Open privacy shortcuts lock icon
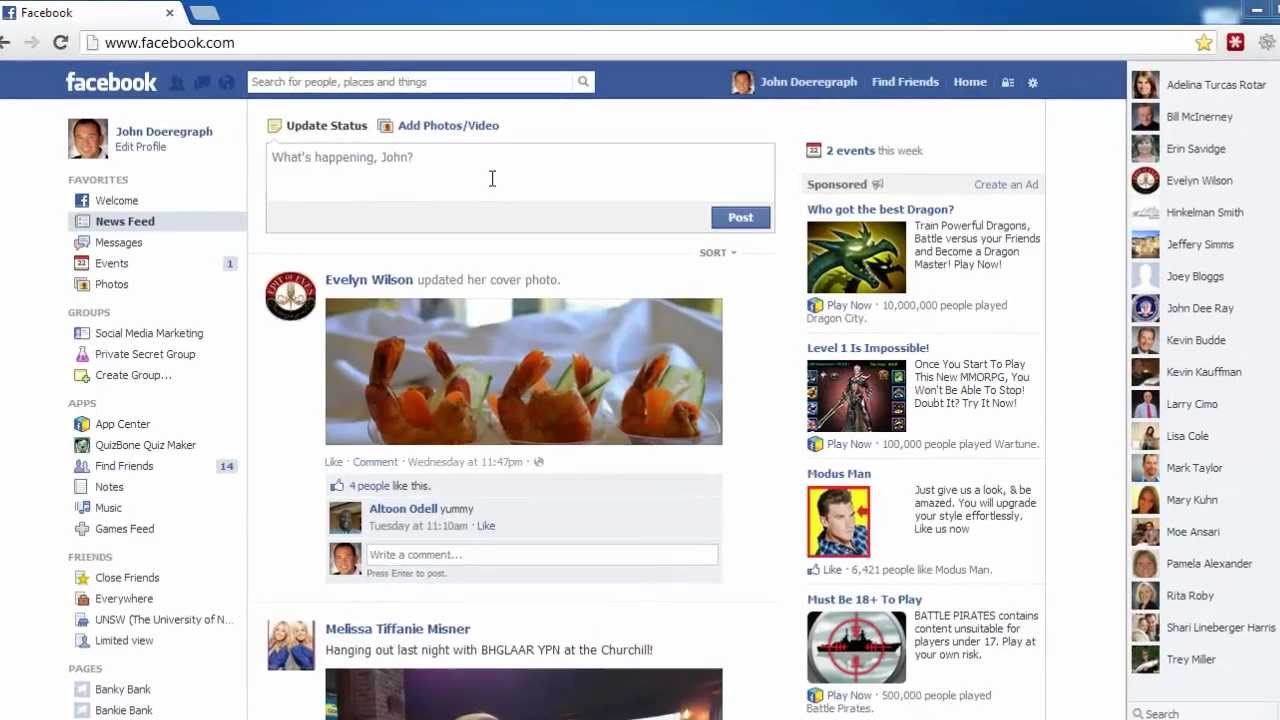The image size is (1280, 720). 1008,83
